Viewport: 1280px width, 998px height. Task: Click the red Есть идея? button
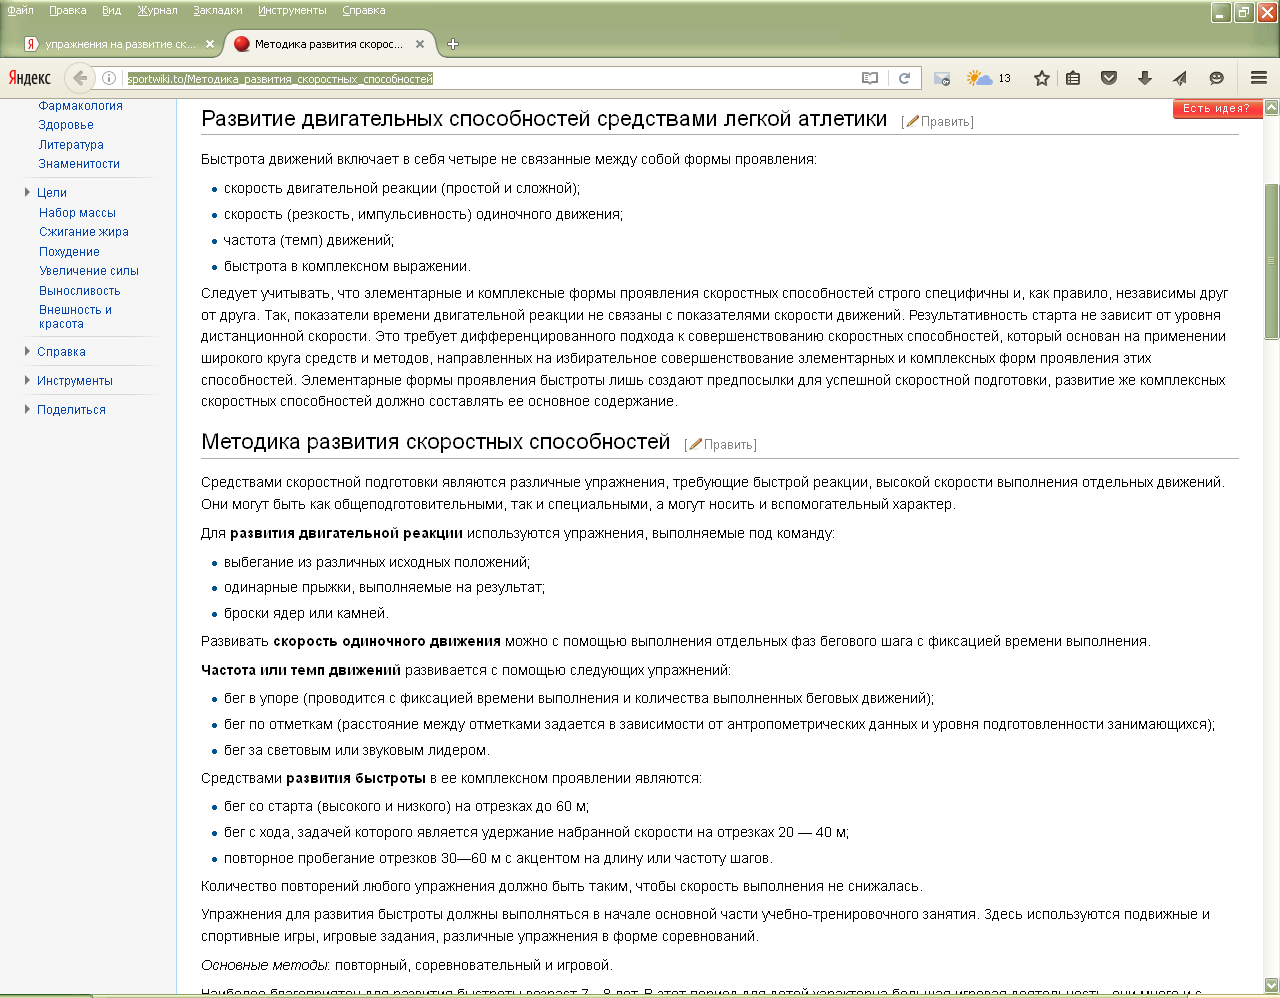pos(1217,109)
